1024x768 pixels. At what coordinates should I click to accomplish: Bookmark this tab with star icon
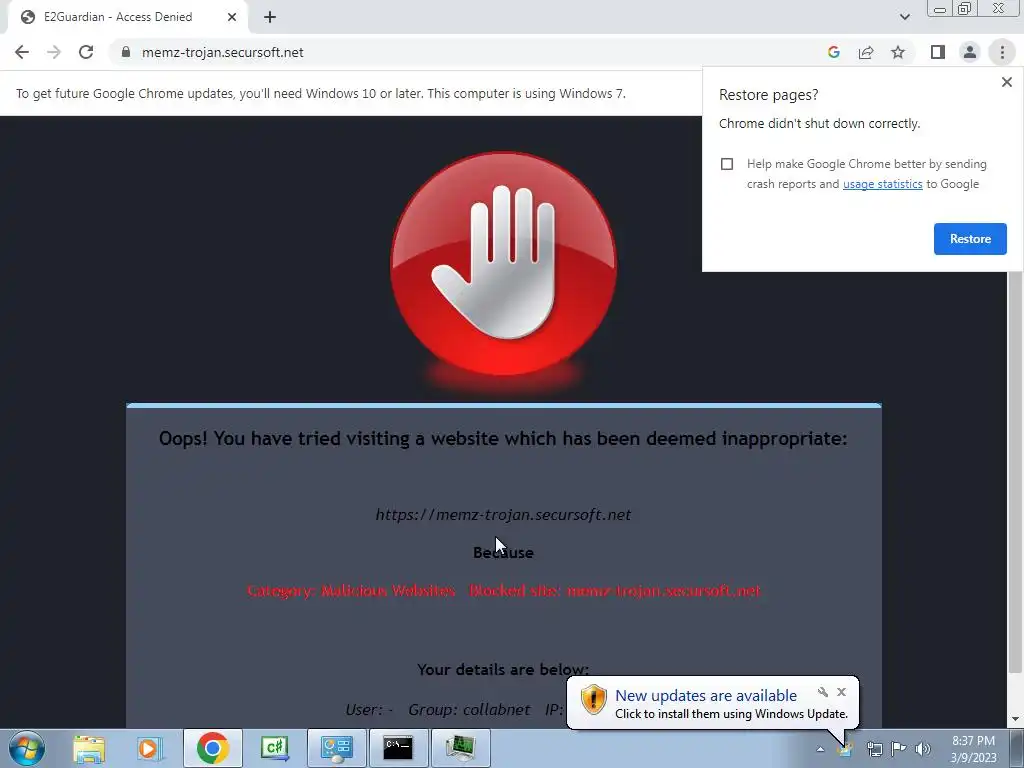point(898,52)
